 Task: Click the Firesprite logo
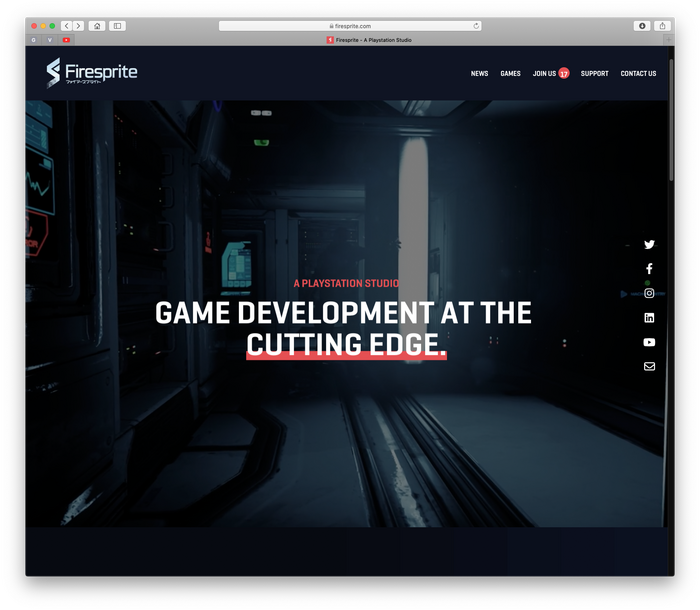pos(92,73)
